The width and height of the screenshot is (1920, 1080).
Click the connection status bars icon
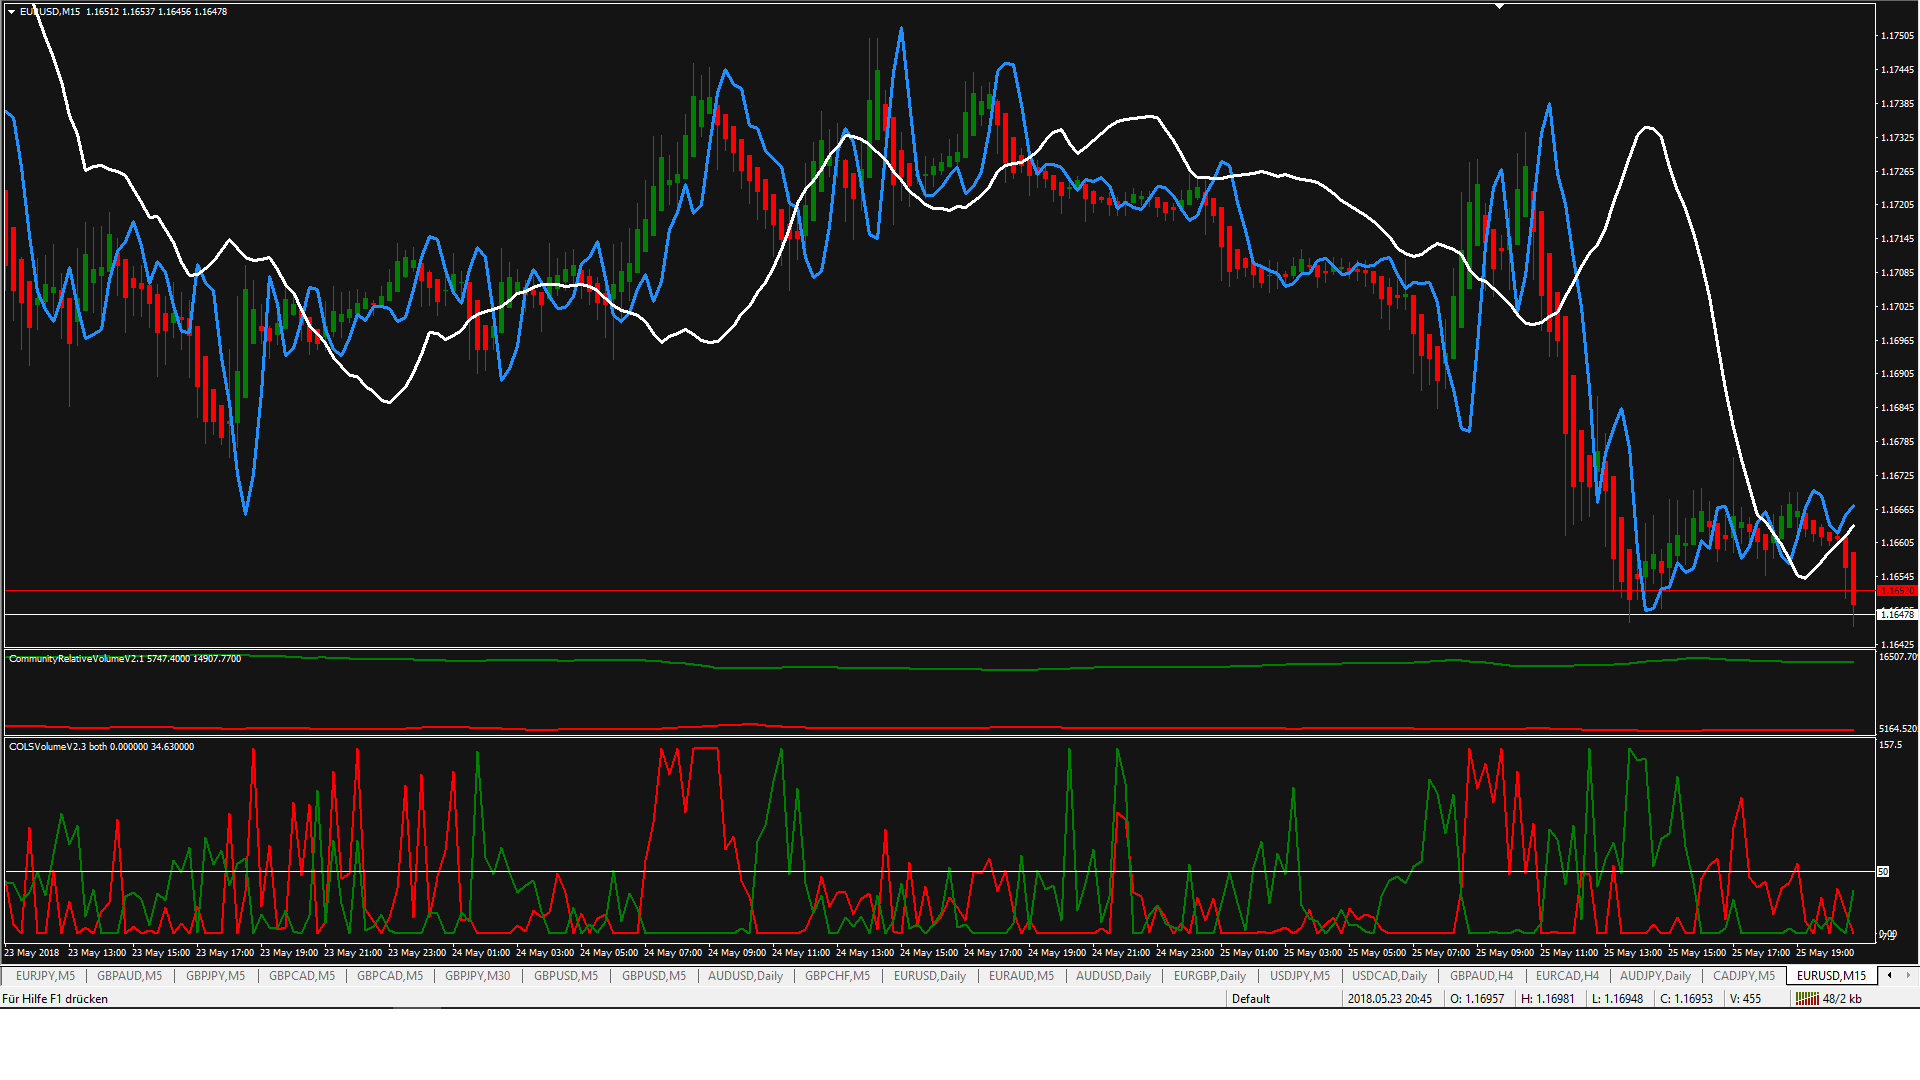click(1807, 999)
